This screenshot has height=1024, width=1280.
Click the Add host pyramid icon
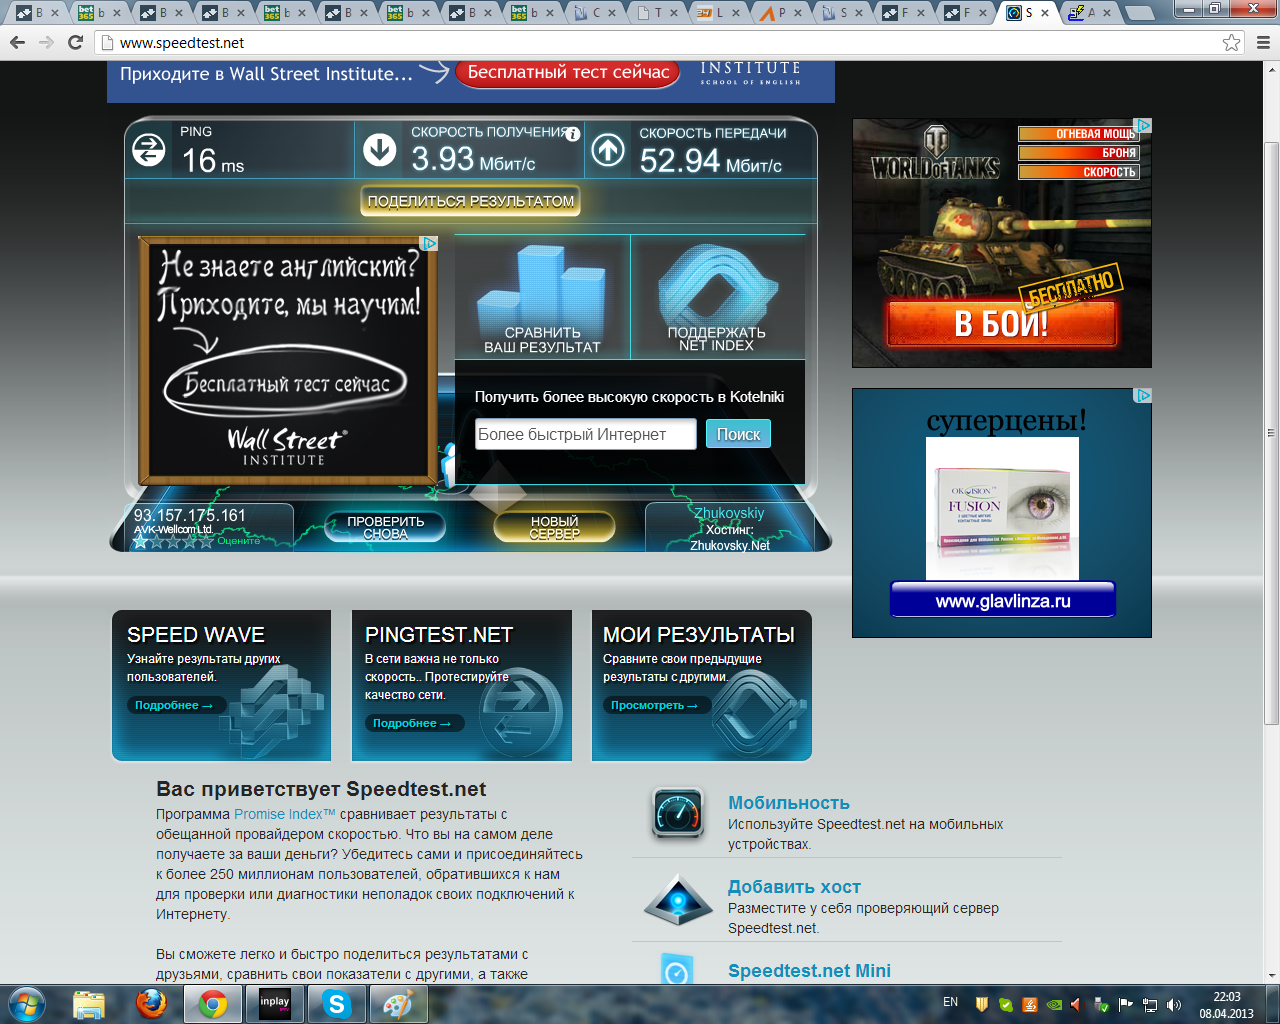click(678, 898)
